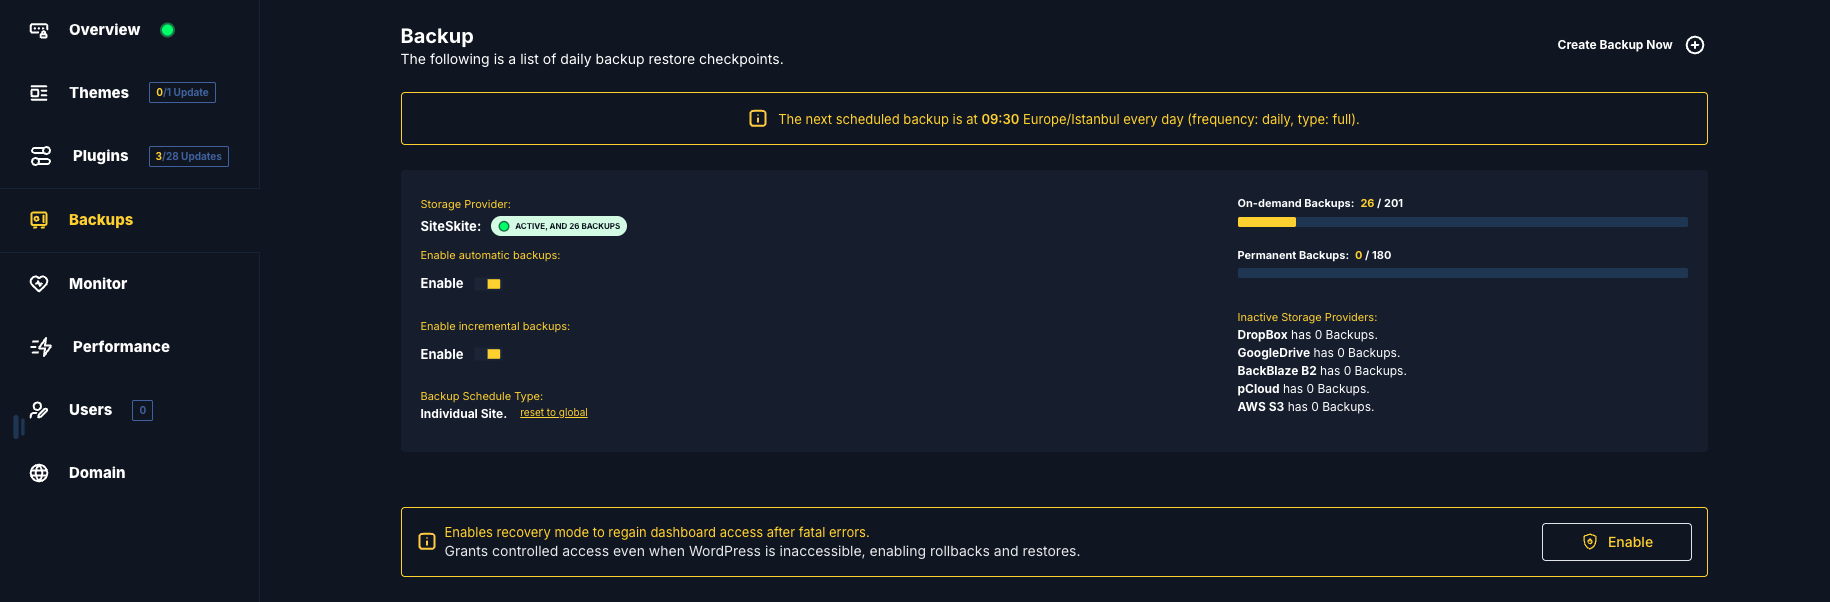This screenshot has height=602, width=1830.
Task: Click the Plugins sidebar icon
Action: click(x=41, y=156)
